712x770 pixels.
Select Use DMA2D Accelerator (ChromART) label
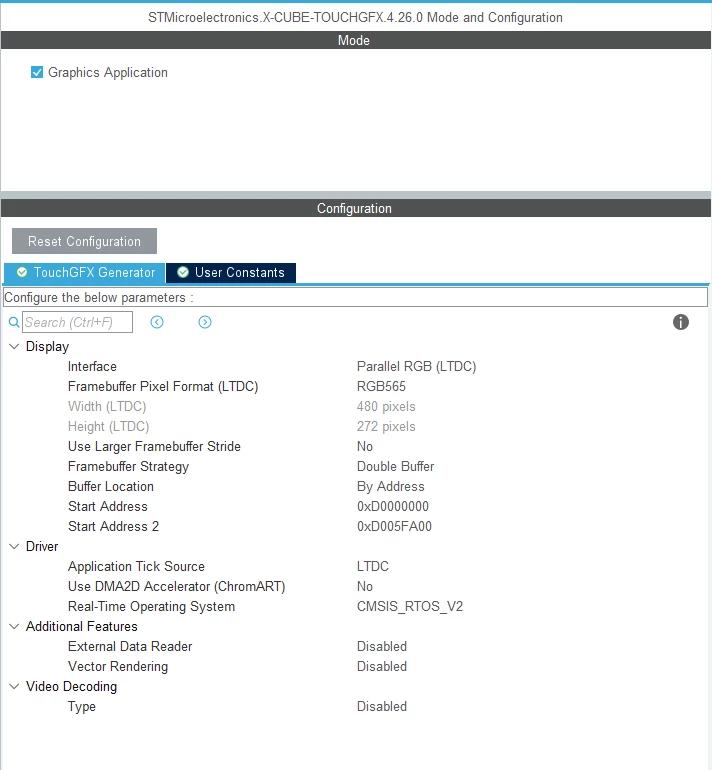coord(176,586)
